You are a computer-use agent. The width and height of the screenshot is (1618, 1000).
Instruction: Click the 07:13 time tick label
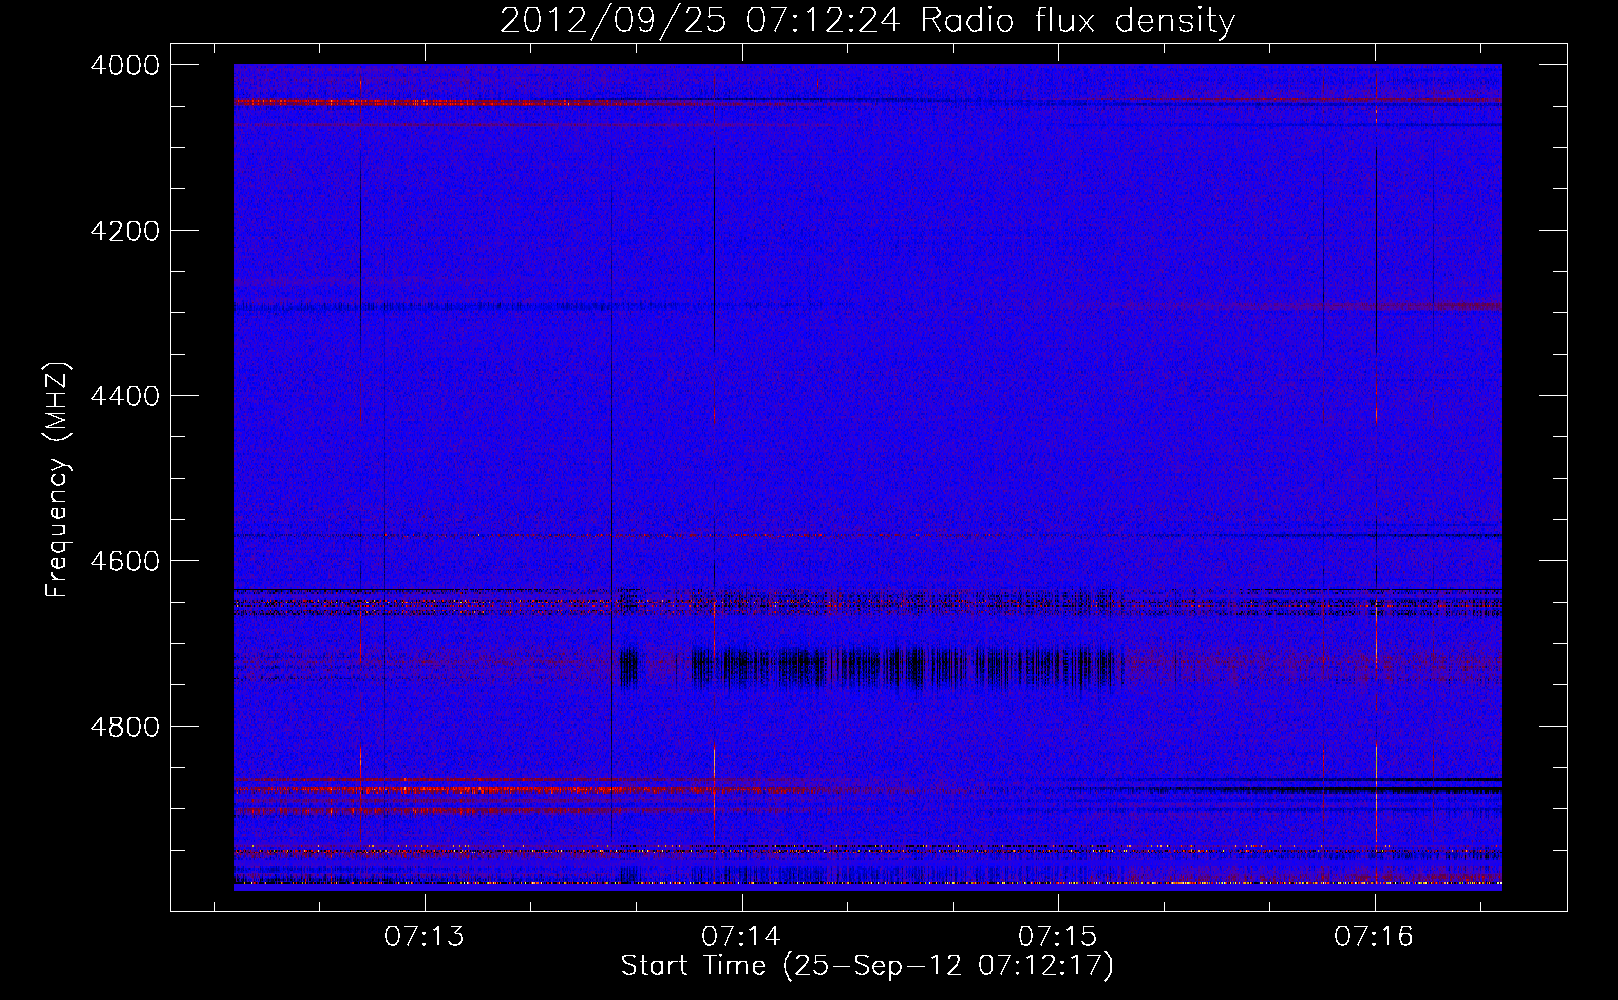pyautogui.click(x=425, y=936)
